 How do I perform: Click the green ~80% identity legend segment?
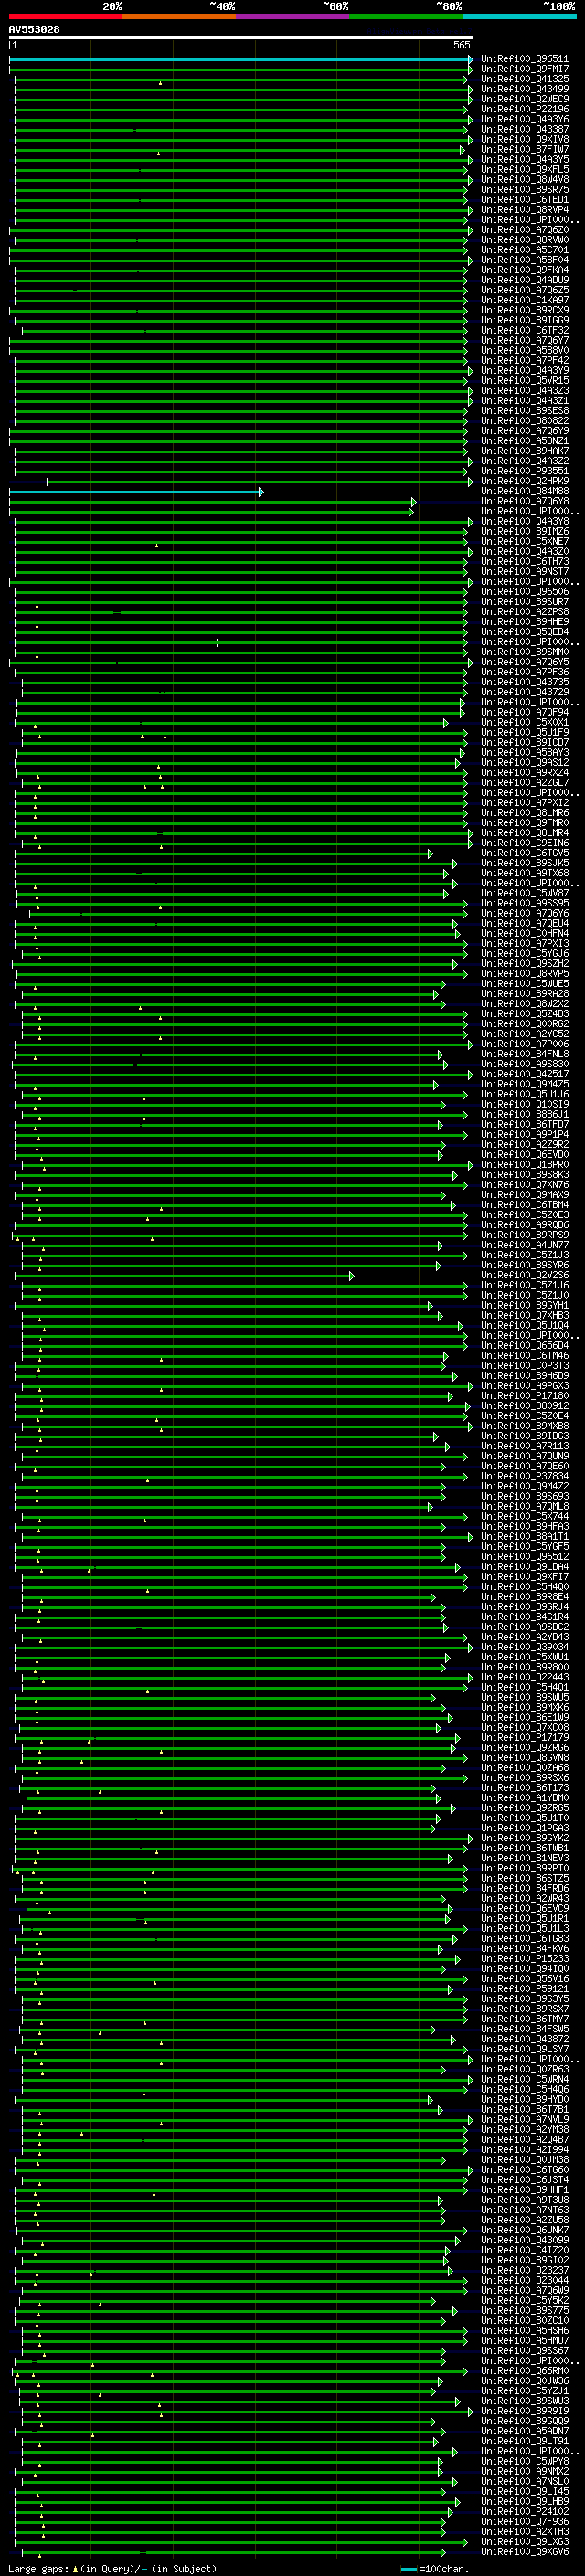406,16
